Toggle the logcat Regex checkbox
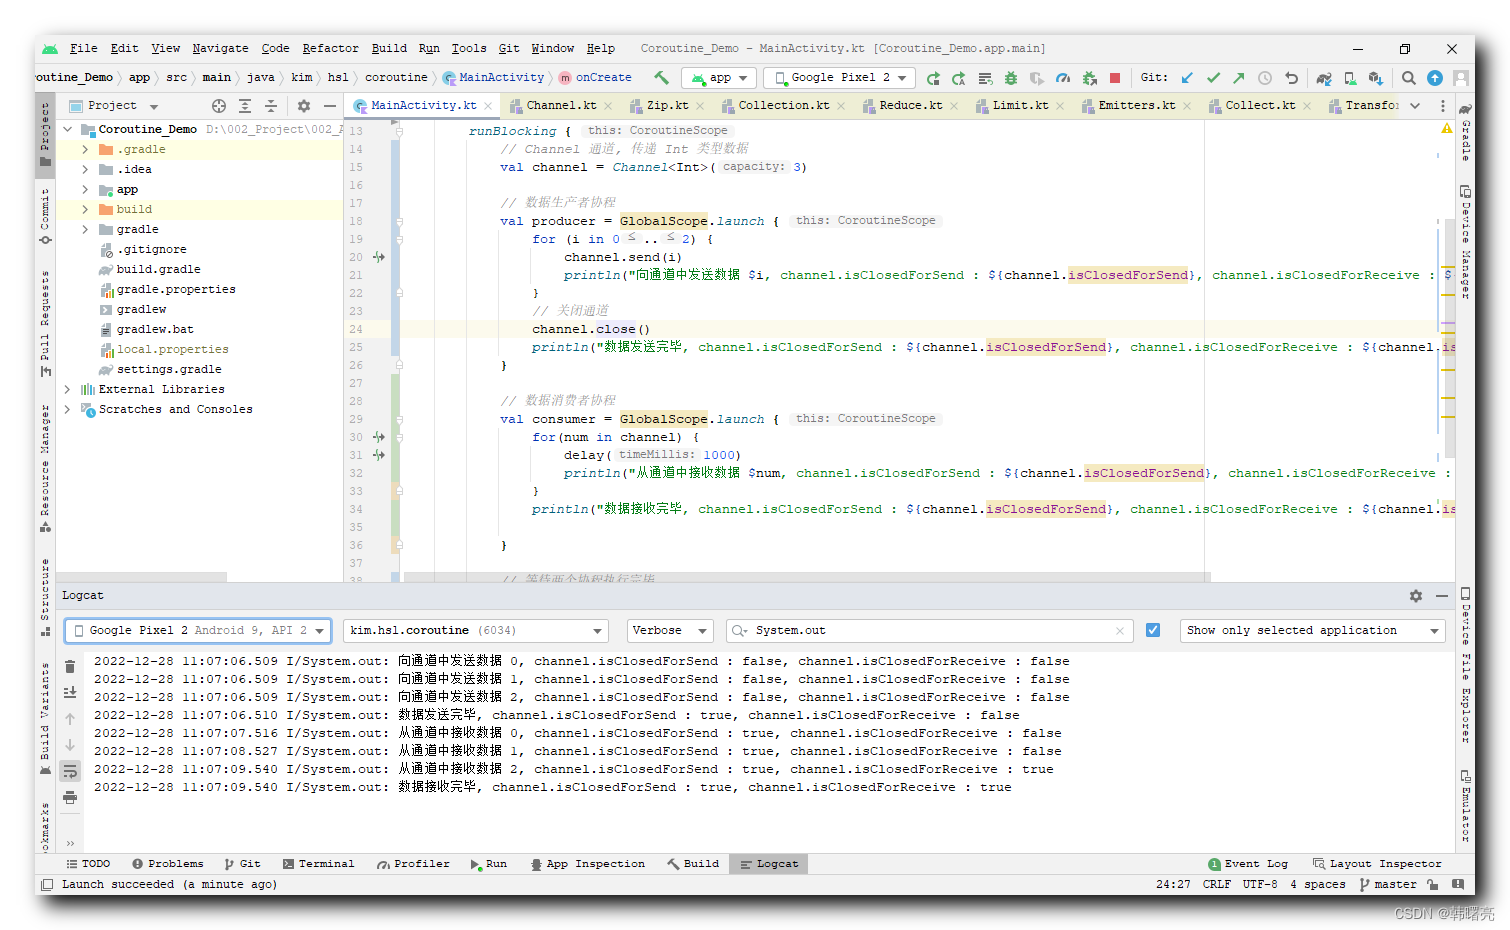The image size is (1510, 930). point(1153,630)
